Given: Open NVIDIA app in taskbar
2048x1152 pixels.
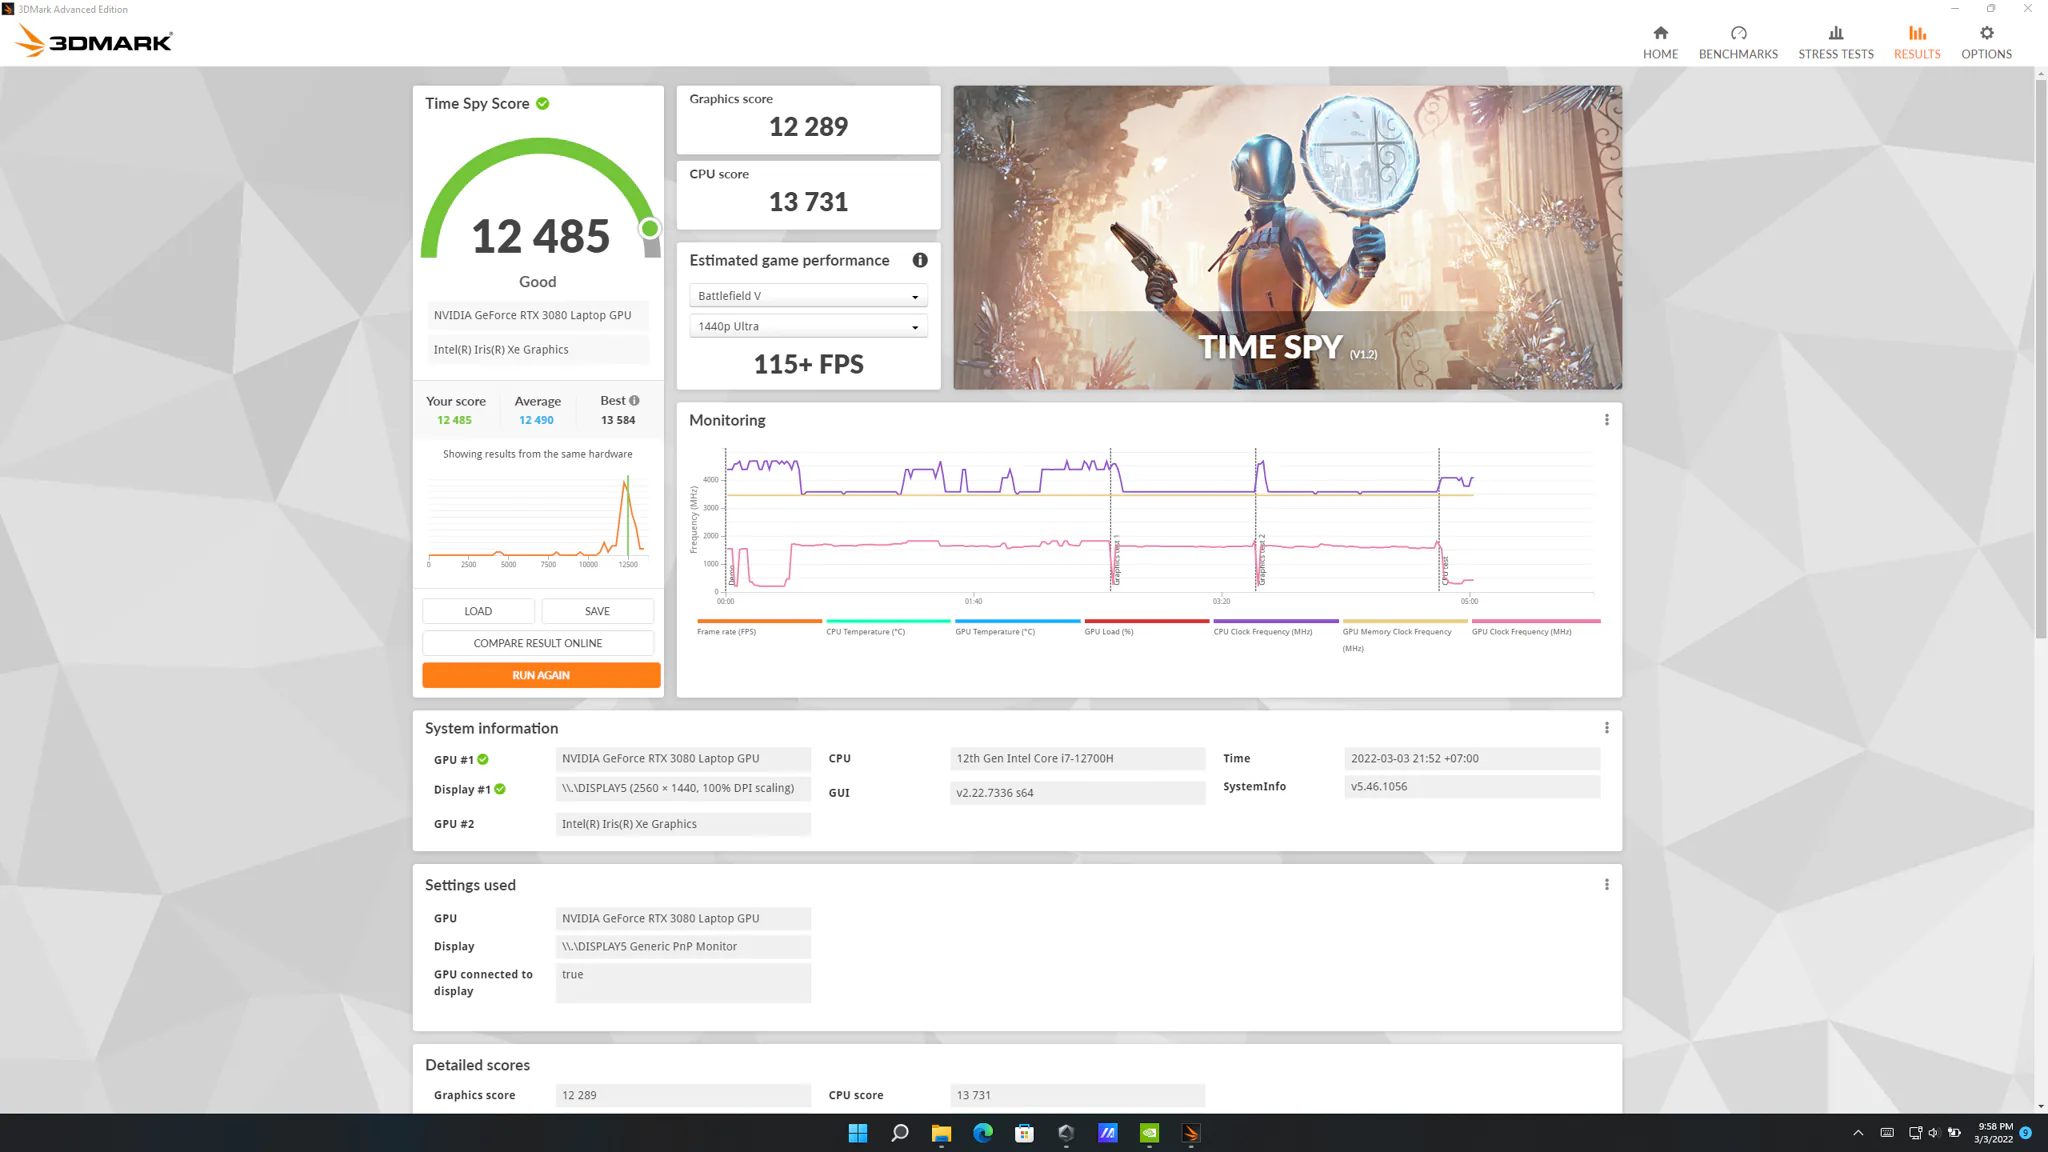Looking at the screenshot, I should click(x=1149, y=1133).
